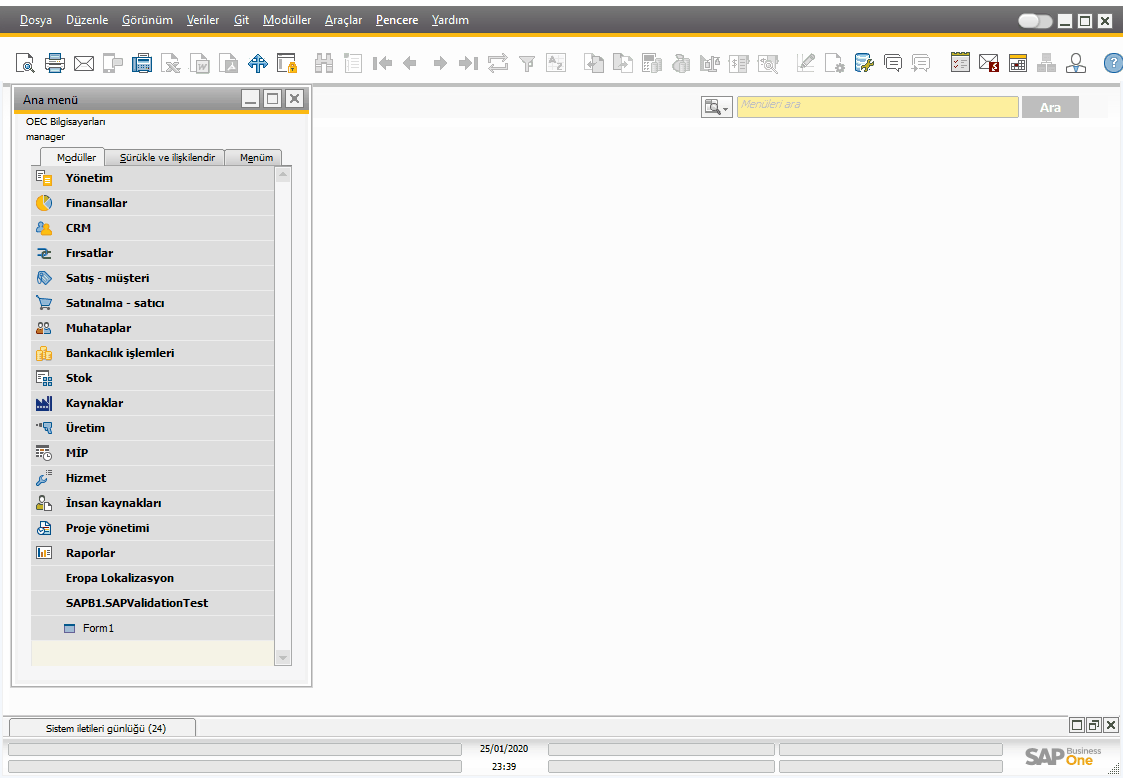This screenshot has width=1123, height=778.
Task: Open the query manager database icon
Action: 864,63
